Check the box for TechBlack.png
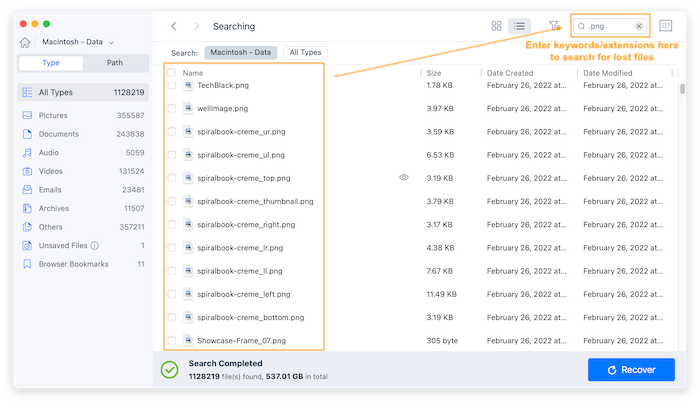The width and height of the screenshot is (700, 404). (172, 85)
